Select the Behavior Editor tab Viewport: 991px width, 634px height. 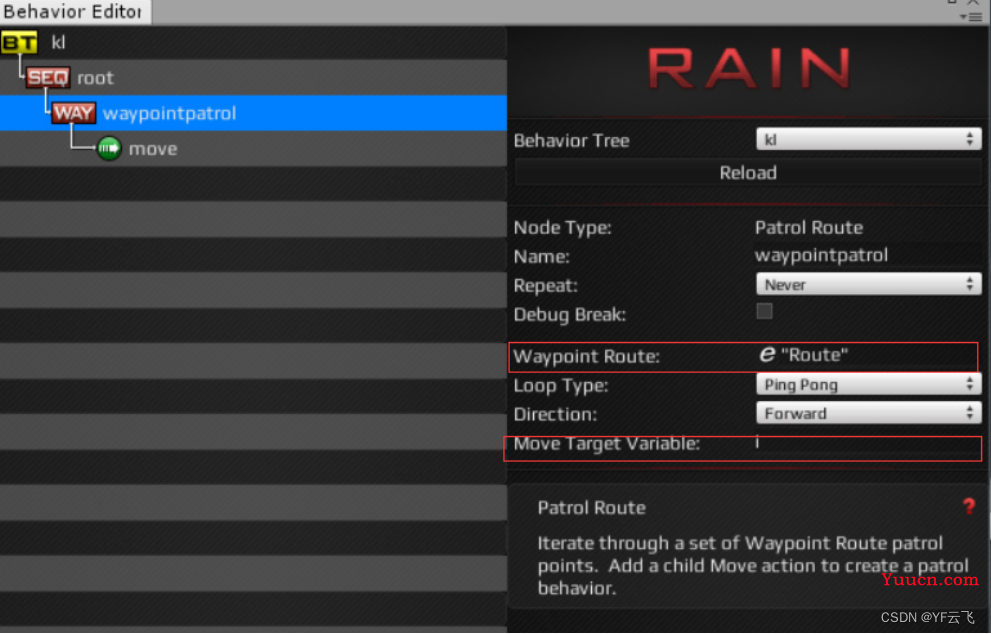point(75,11)
